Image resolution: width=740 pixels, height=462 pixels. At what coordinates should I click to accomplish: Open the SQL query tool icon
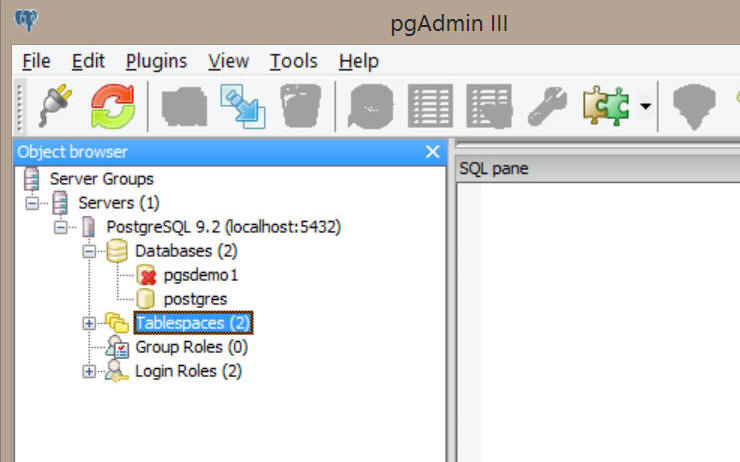370,107
